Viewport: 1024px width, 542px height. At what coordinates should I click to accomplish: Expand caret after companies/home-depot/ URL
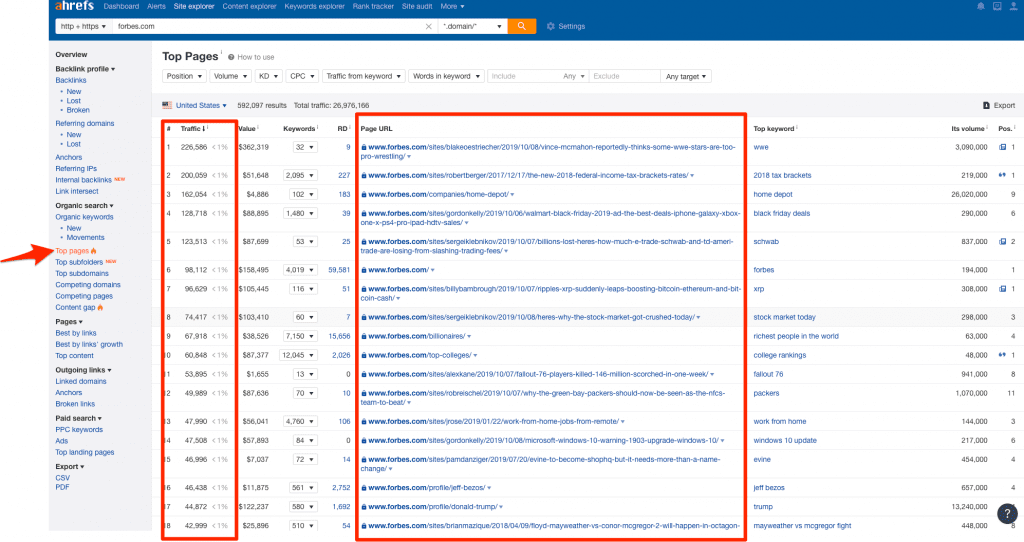point(512,195)
